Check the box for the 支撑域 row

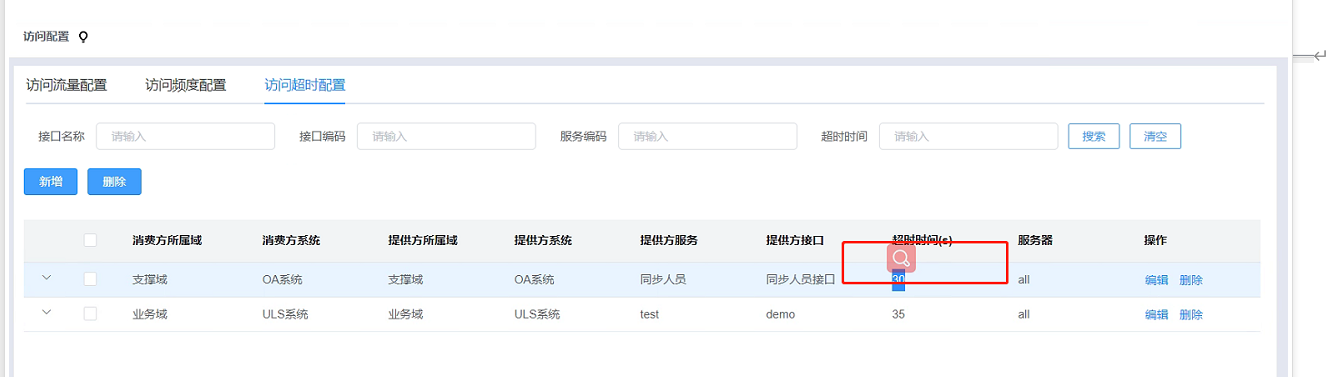tap(90, 280)
